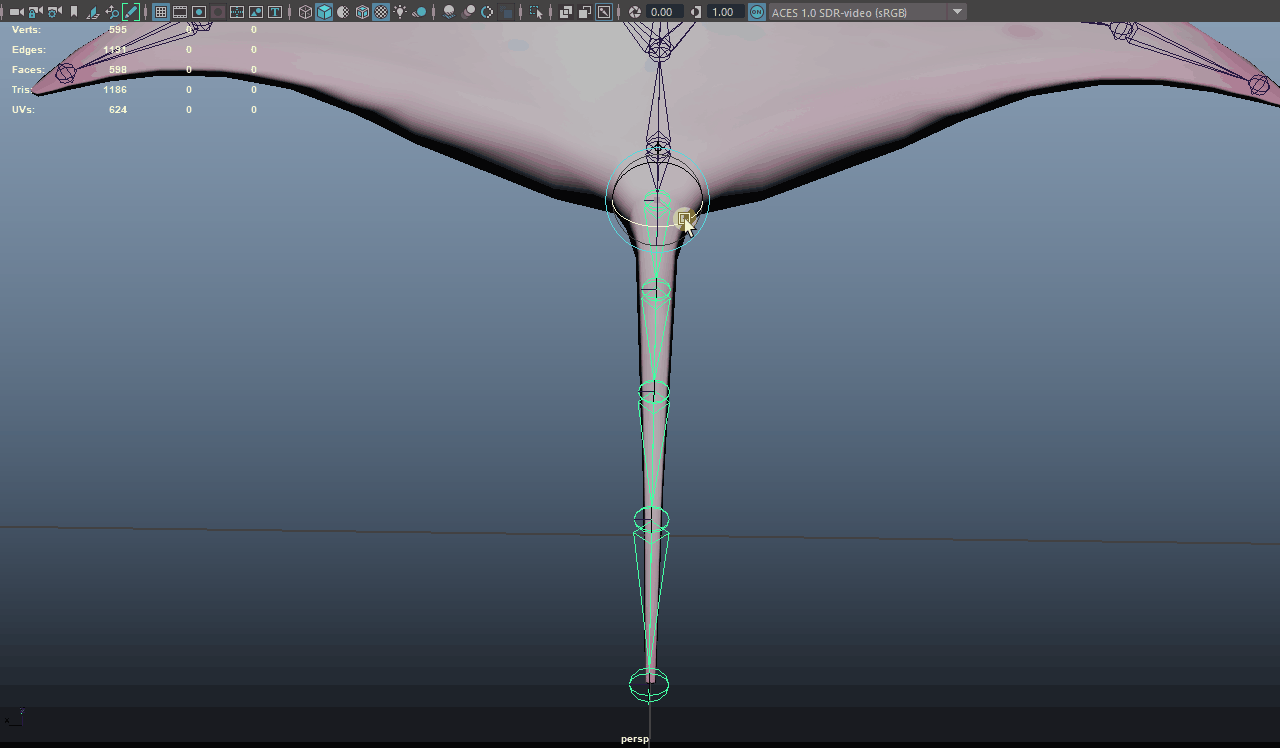The width and height of the screenshot is (1280, 748).
Task: Toggle the Film Gate overlay
Action: pyautogui.click(x=180, y=12)
